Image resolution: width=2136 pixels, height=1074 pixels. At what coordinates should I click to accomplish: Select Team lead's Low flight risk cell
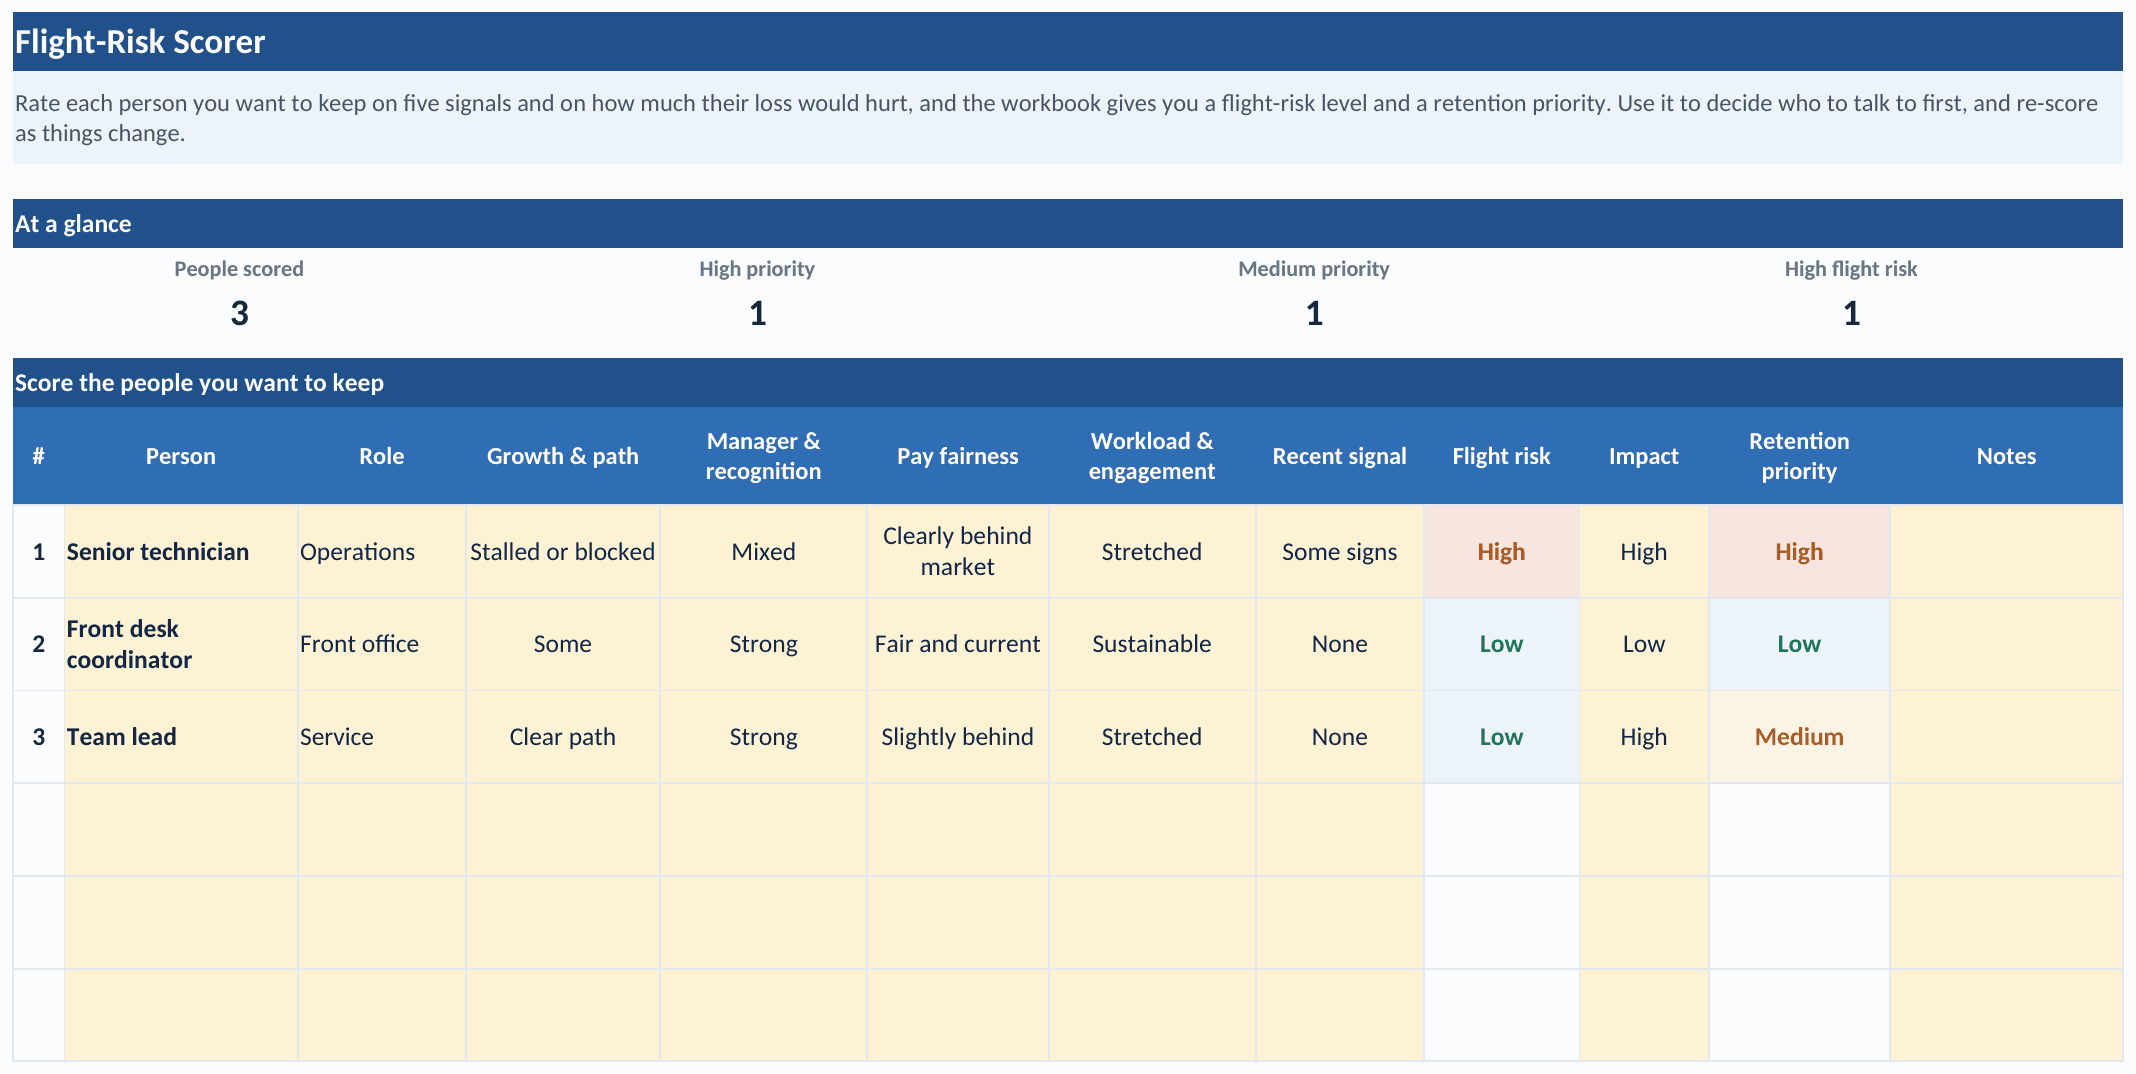1502,737
